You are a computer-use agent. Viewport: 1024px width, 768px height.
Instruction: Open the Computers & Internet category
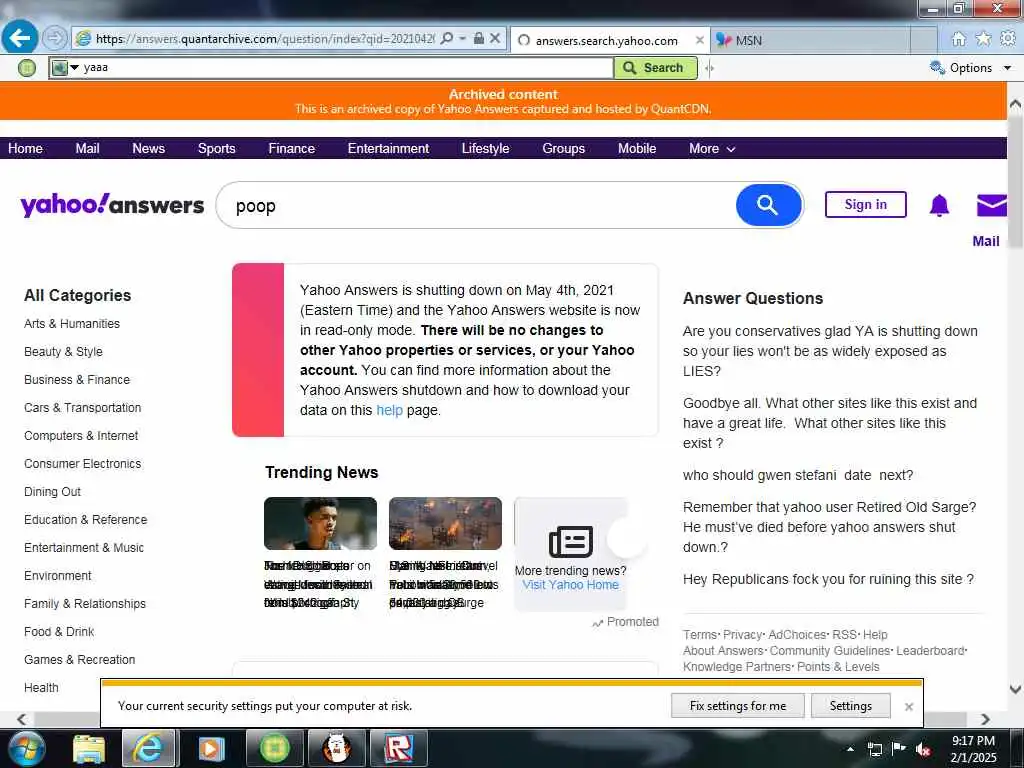pyautogui.click(x=81, y=436)
